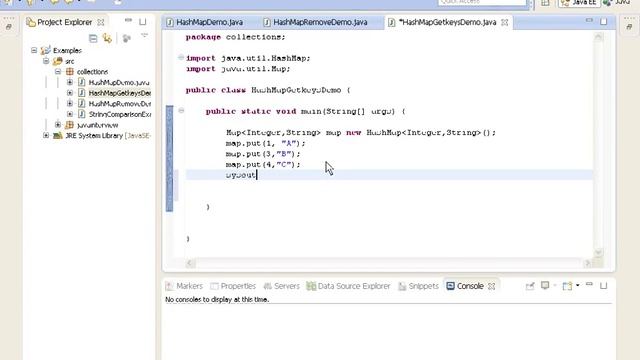Restore minimized view on right trim

[x=629, y=27]
